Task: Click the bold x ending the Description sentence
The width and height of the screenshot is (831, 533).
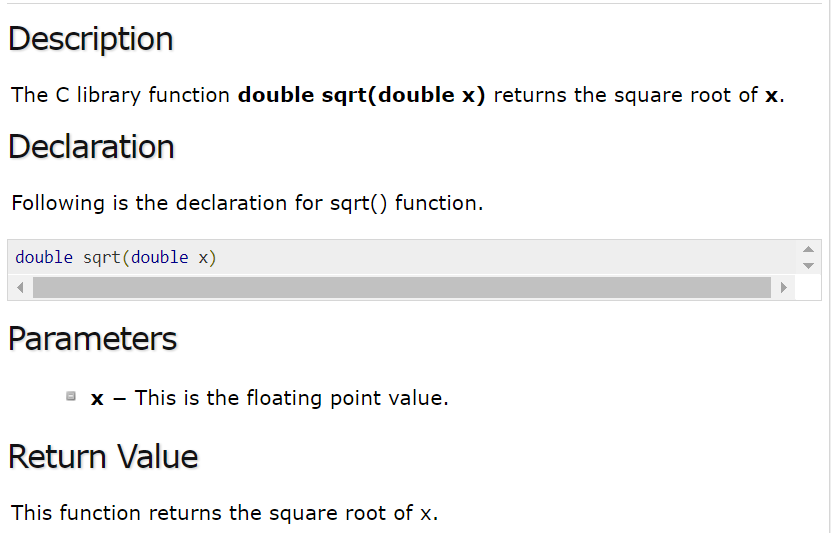Action: (772, 96)
